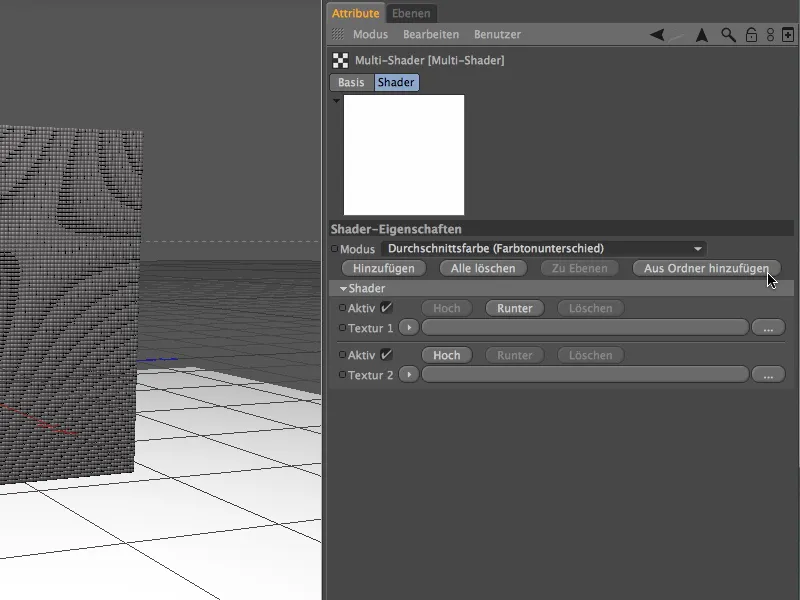800x600 pixels.
Task: Open Textur 2 shader arrow menu
Action: click(x=409, y=374)
